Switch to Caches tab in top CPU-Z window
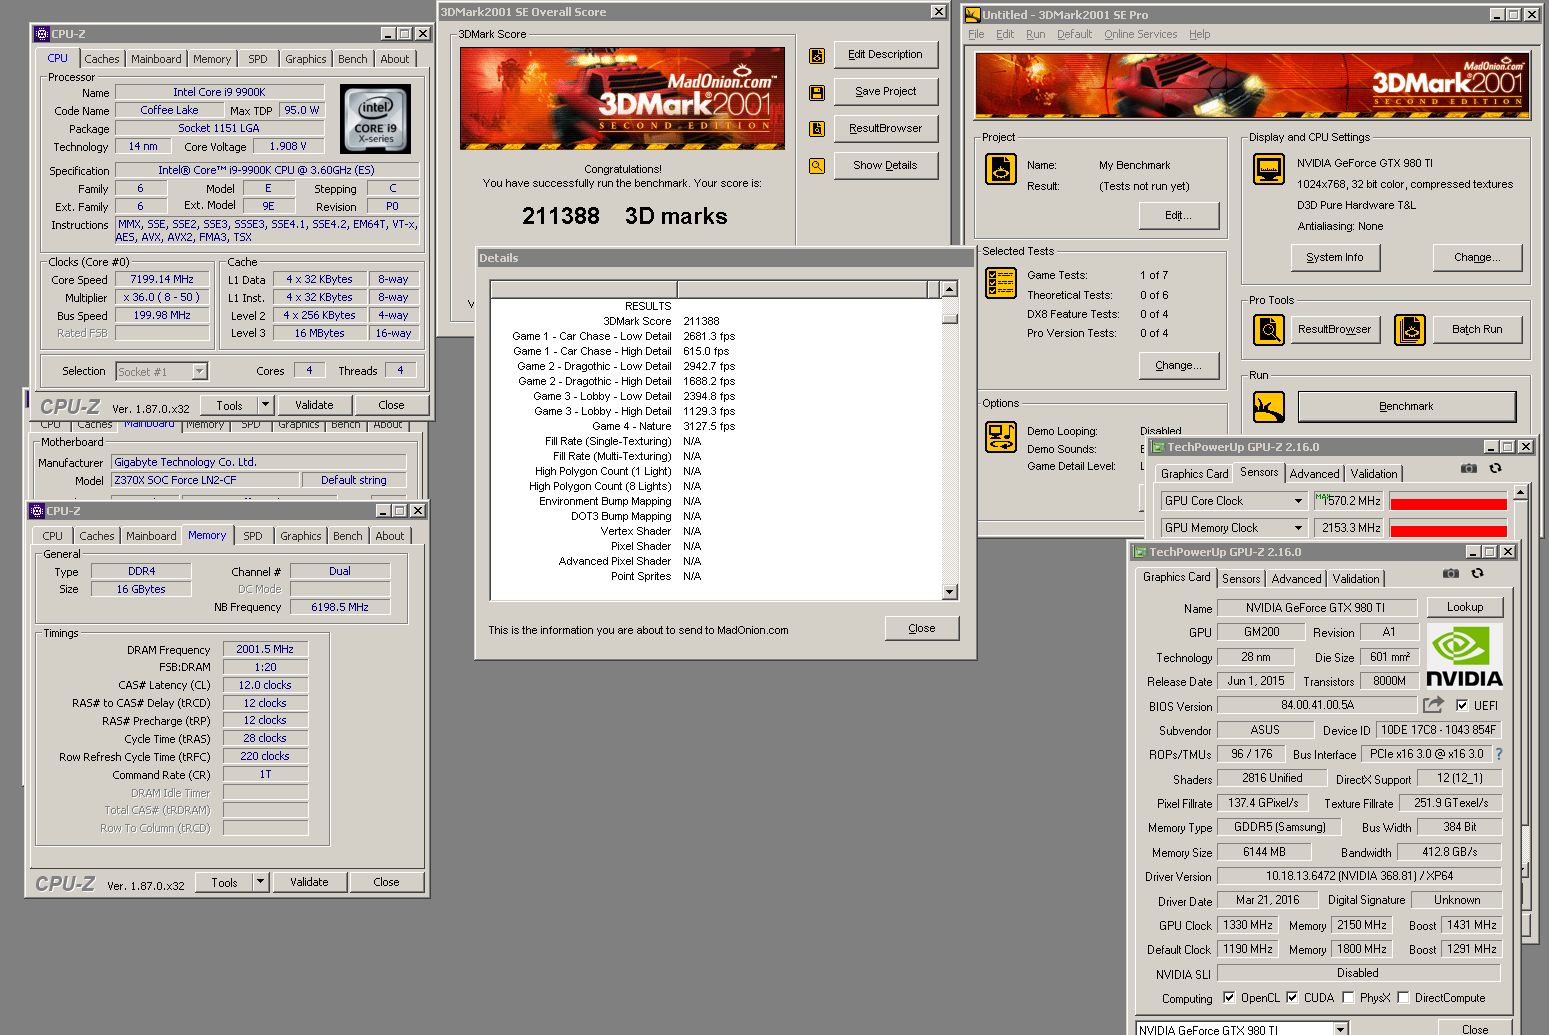The height and width of the screenshot is (1035, 1549). pyautogui.click(x=101, y=59)
